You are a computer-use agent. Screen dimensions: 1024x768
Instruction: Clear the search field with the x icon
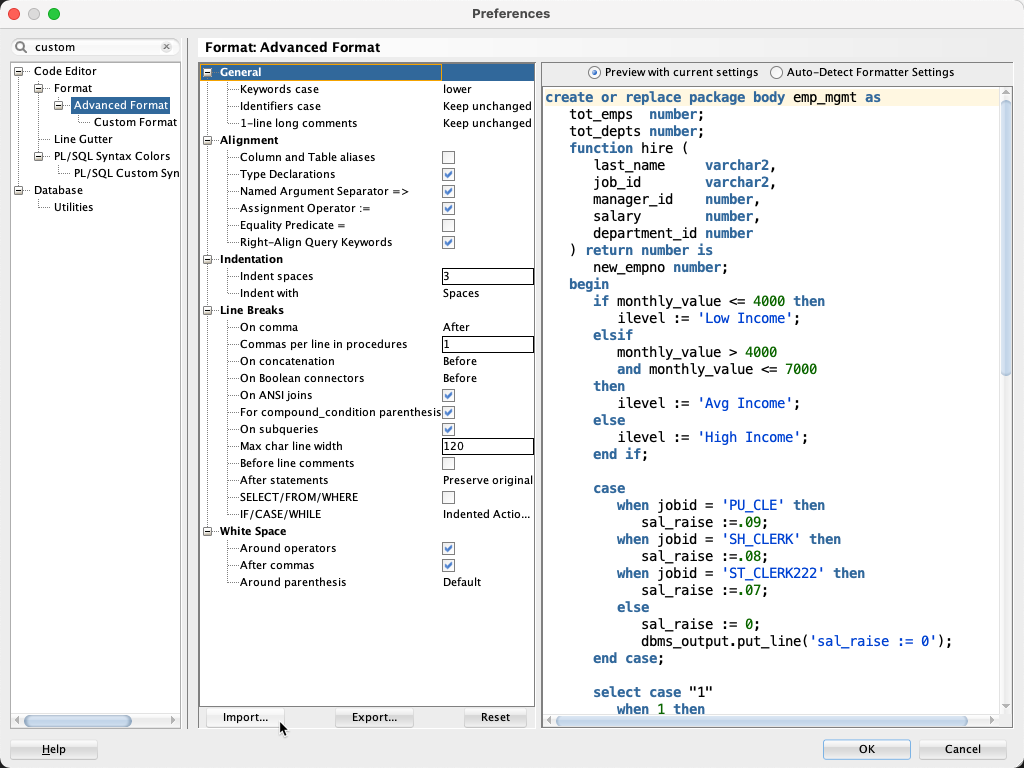tap(167, 47)
